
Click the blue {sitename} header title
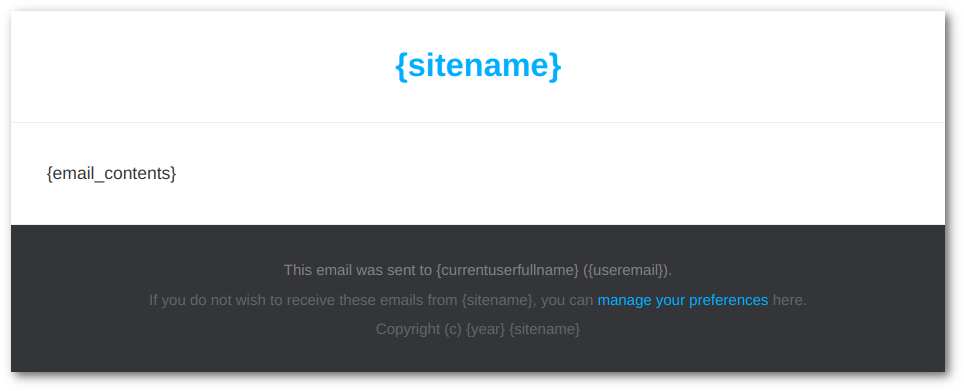478,66
